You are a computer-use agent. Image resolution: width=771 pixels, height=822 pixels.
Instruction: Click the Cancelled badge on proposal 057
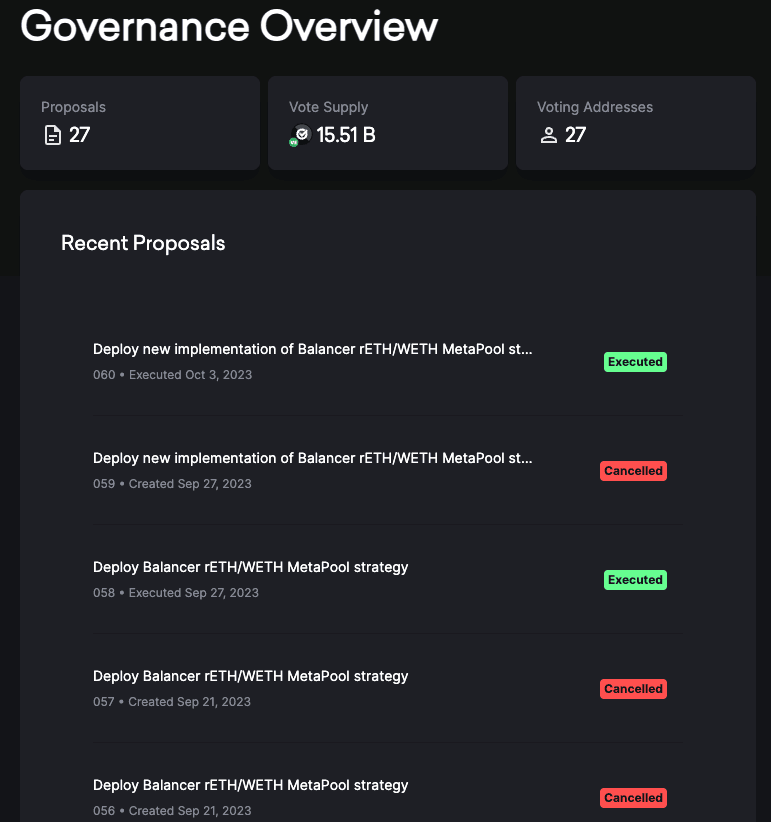(633, 689)
